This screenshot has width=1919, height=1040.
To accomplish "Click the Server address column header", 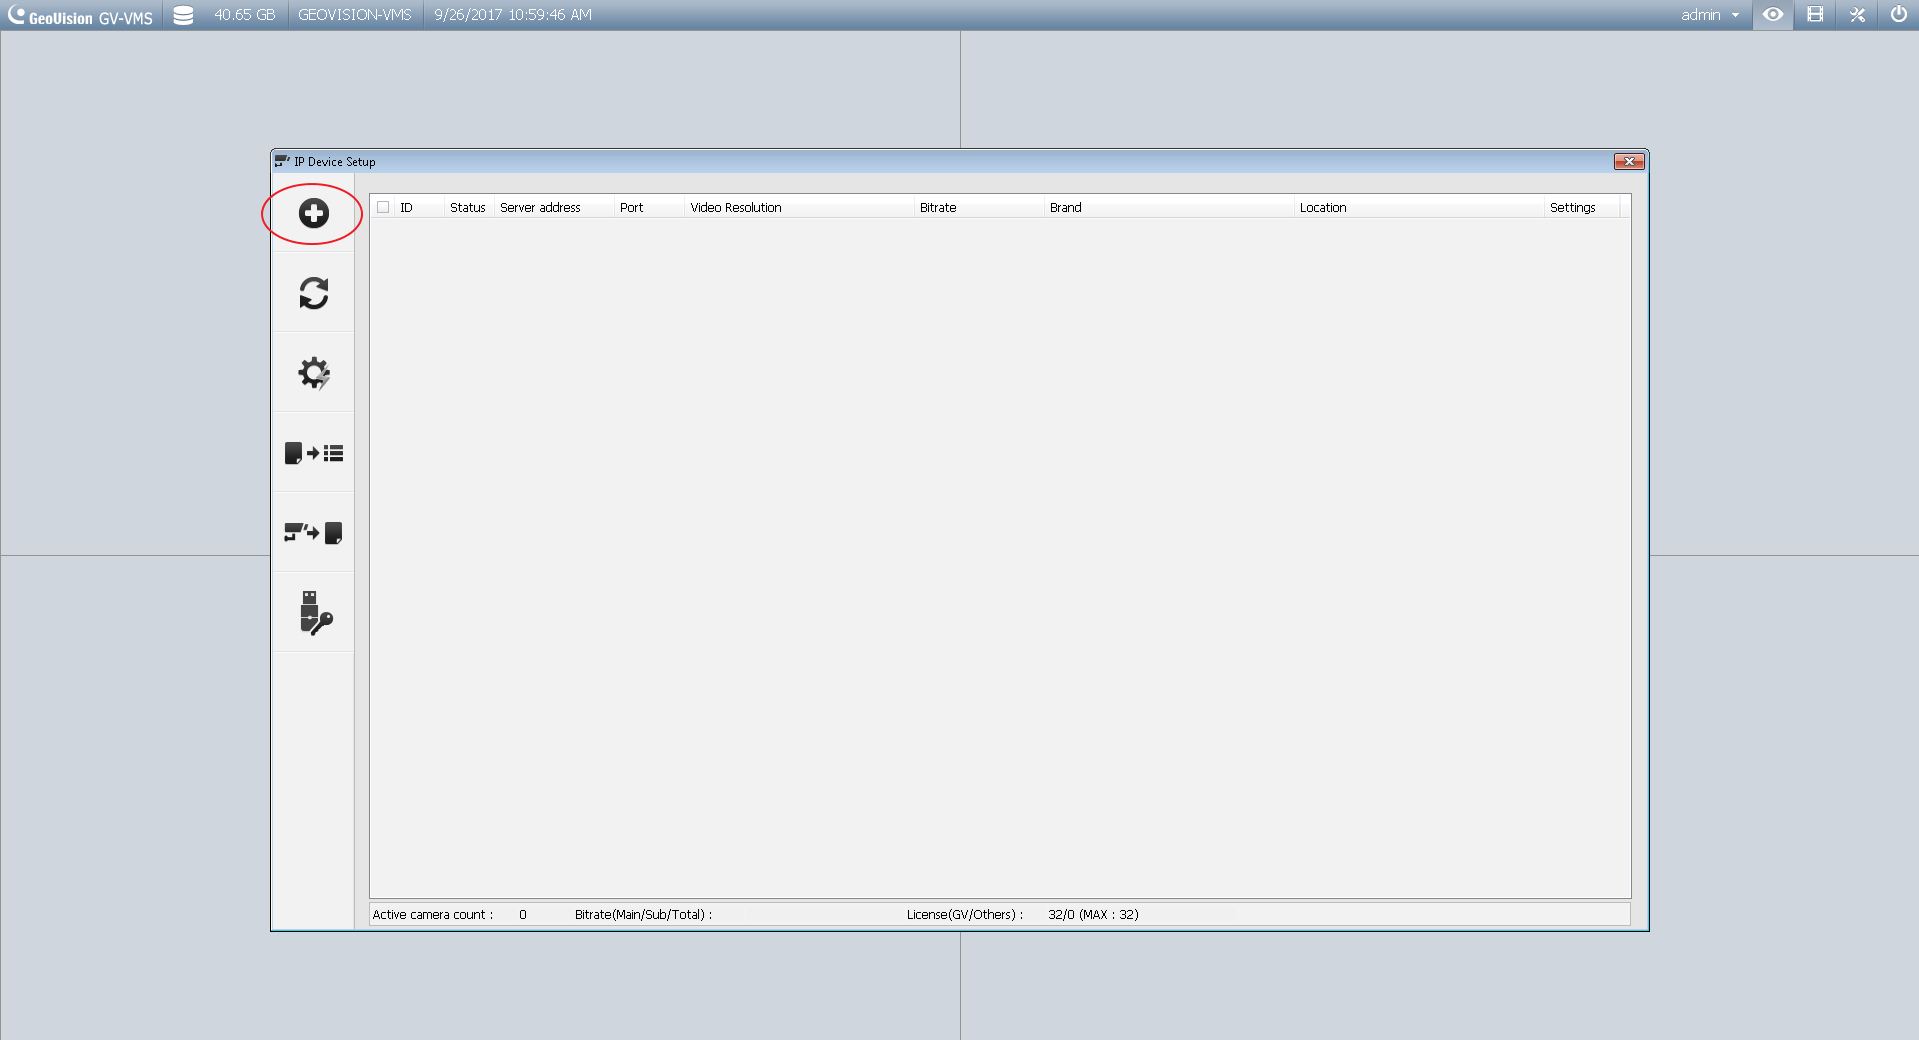I will 540,207.
